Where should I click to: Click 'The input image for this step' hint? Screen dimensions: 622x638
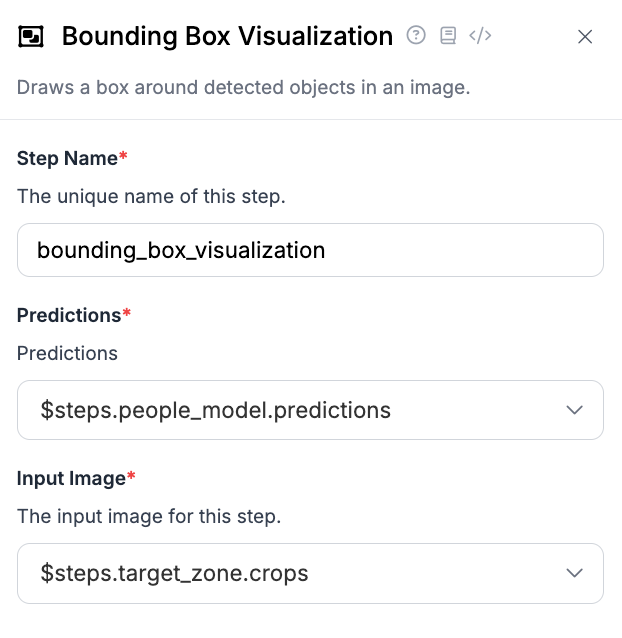pos(149,517)
